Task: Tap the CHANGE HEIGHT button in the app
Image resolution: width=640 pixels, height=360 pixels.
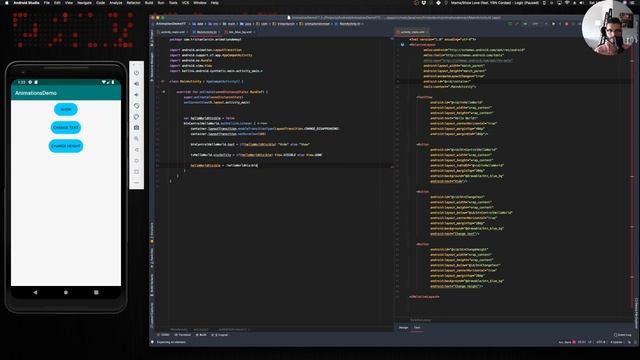Action: [x=66, y=146]
